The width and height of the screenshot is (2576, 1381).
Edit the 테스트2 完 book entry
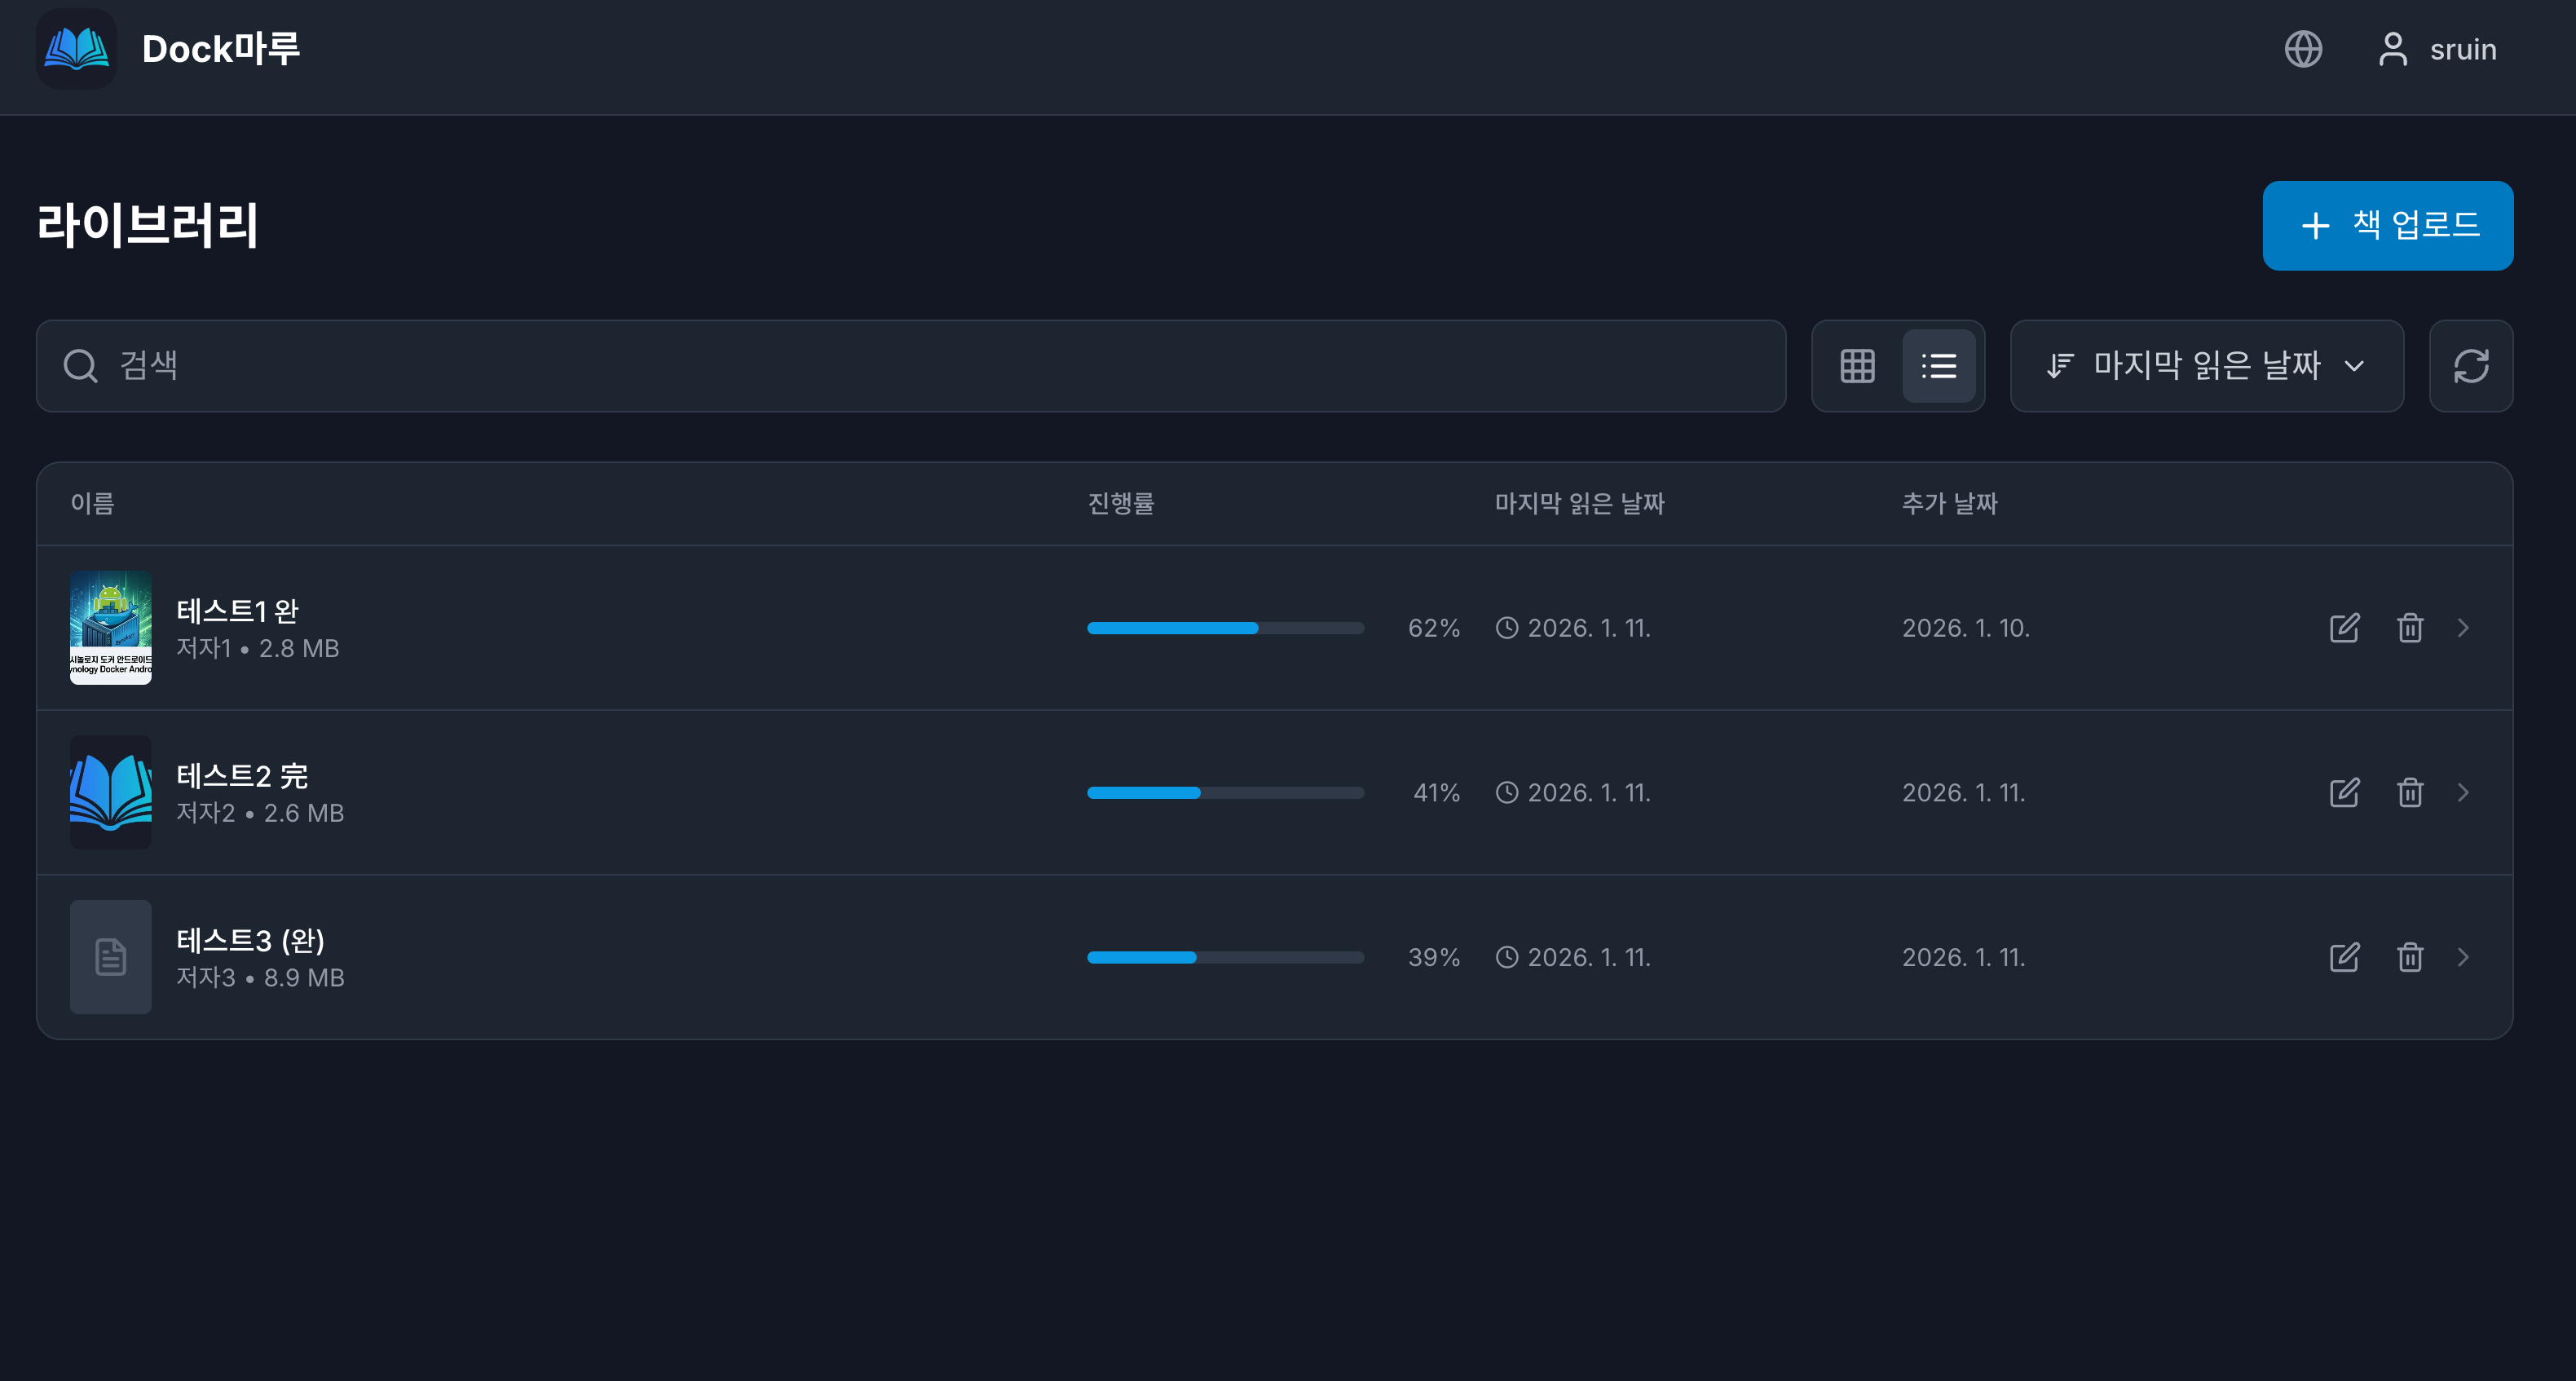2343,793
